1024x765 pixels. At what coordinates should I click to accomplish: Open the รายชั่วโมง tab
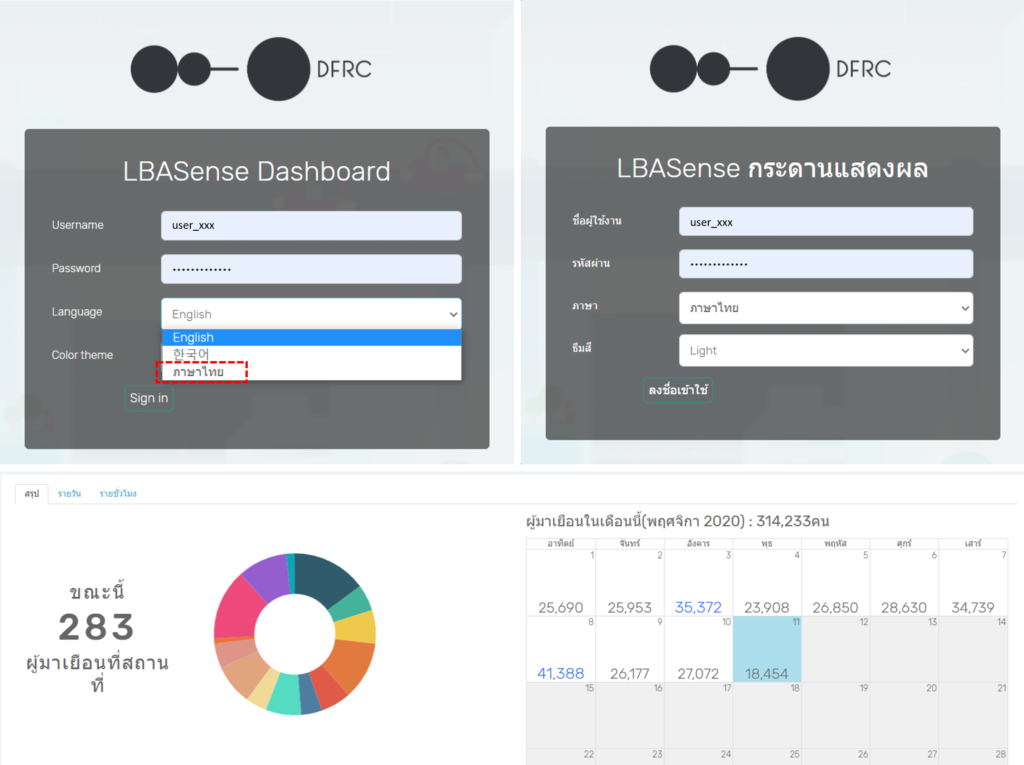pos(117,494)
